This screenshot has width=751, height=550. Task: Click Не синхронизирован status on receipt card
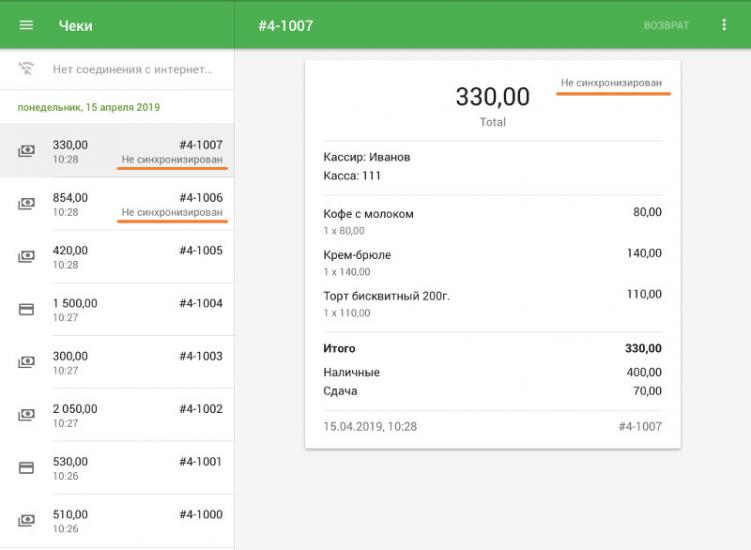[x=611, y=83]
